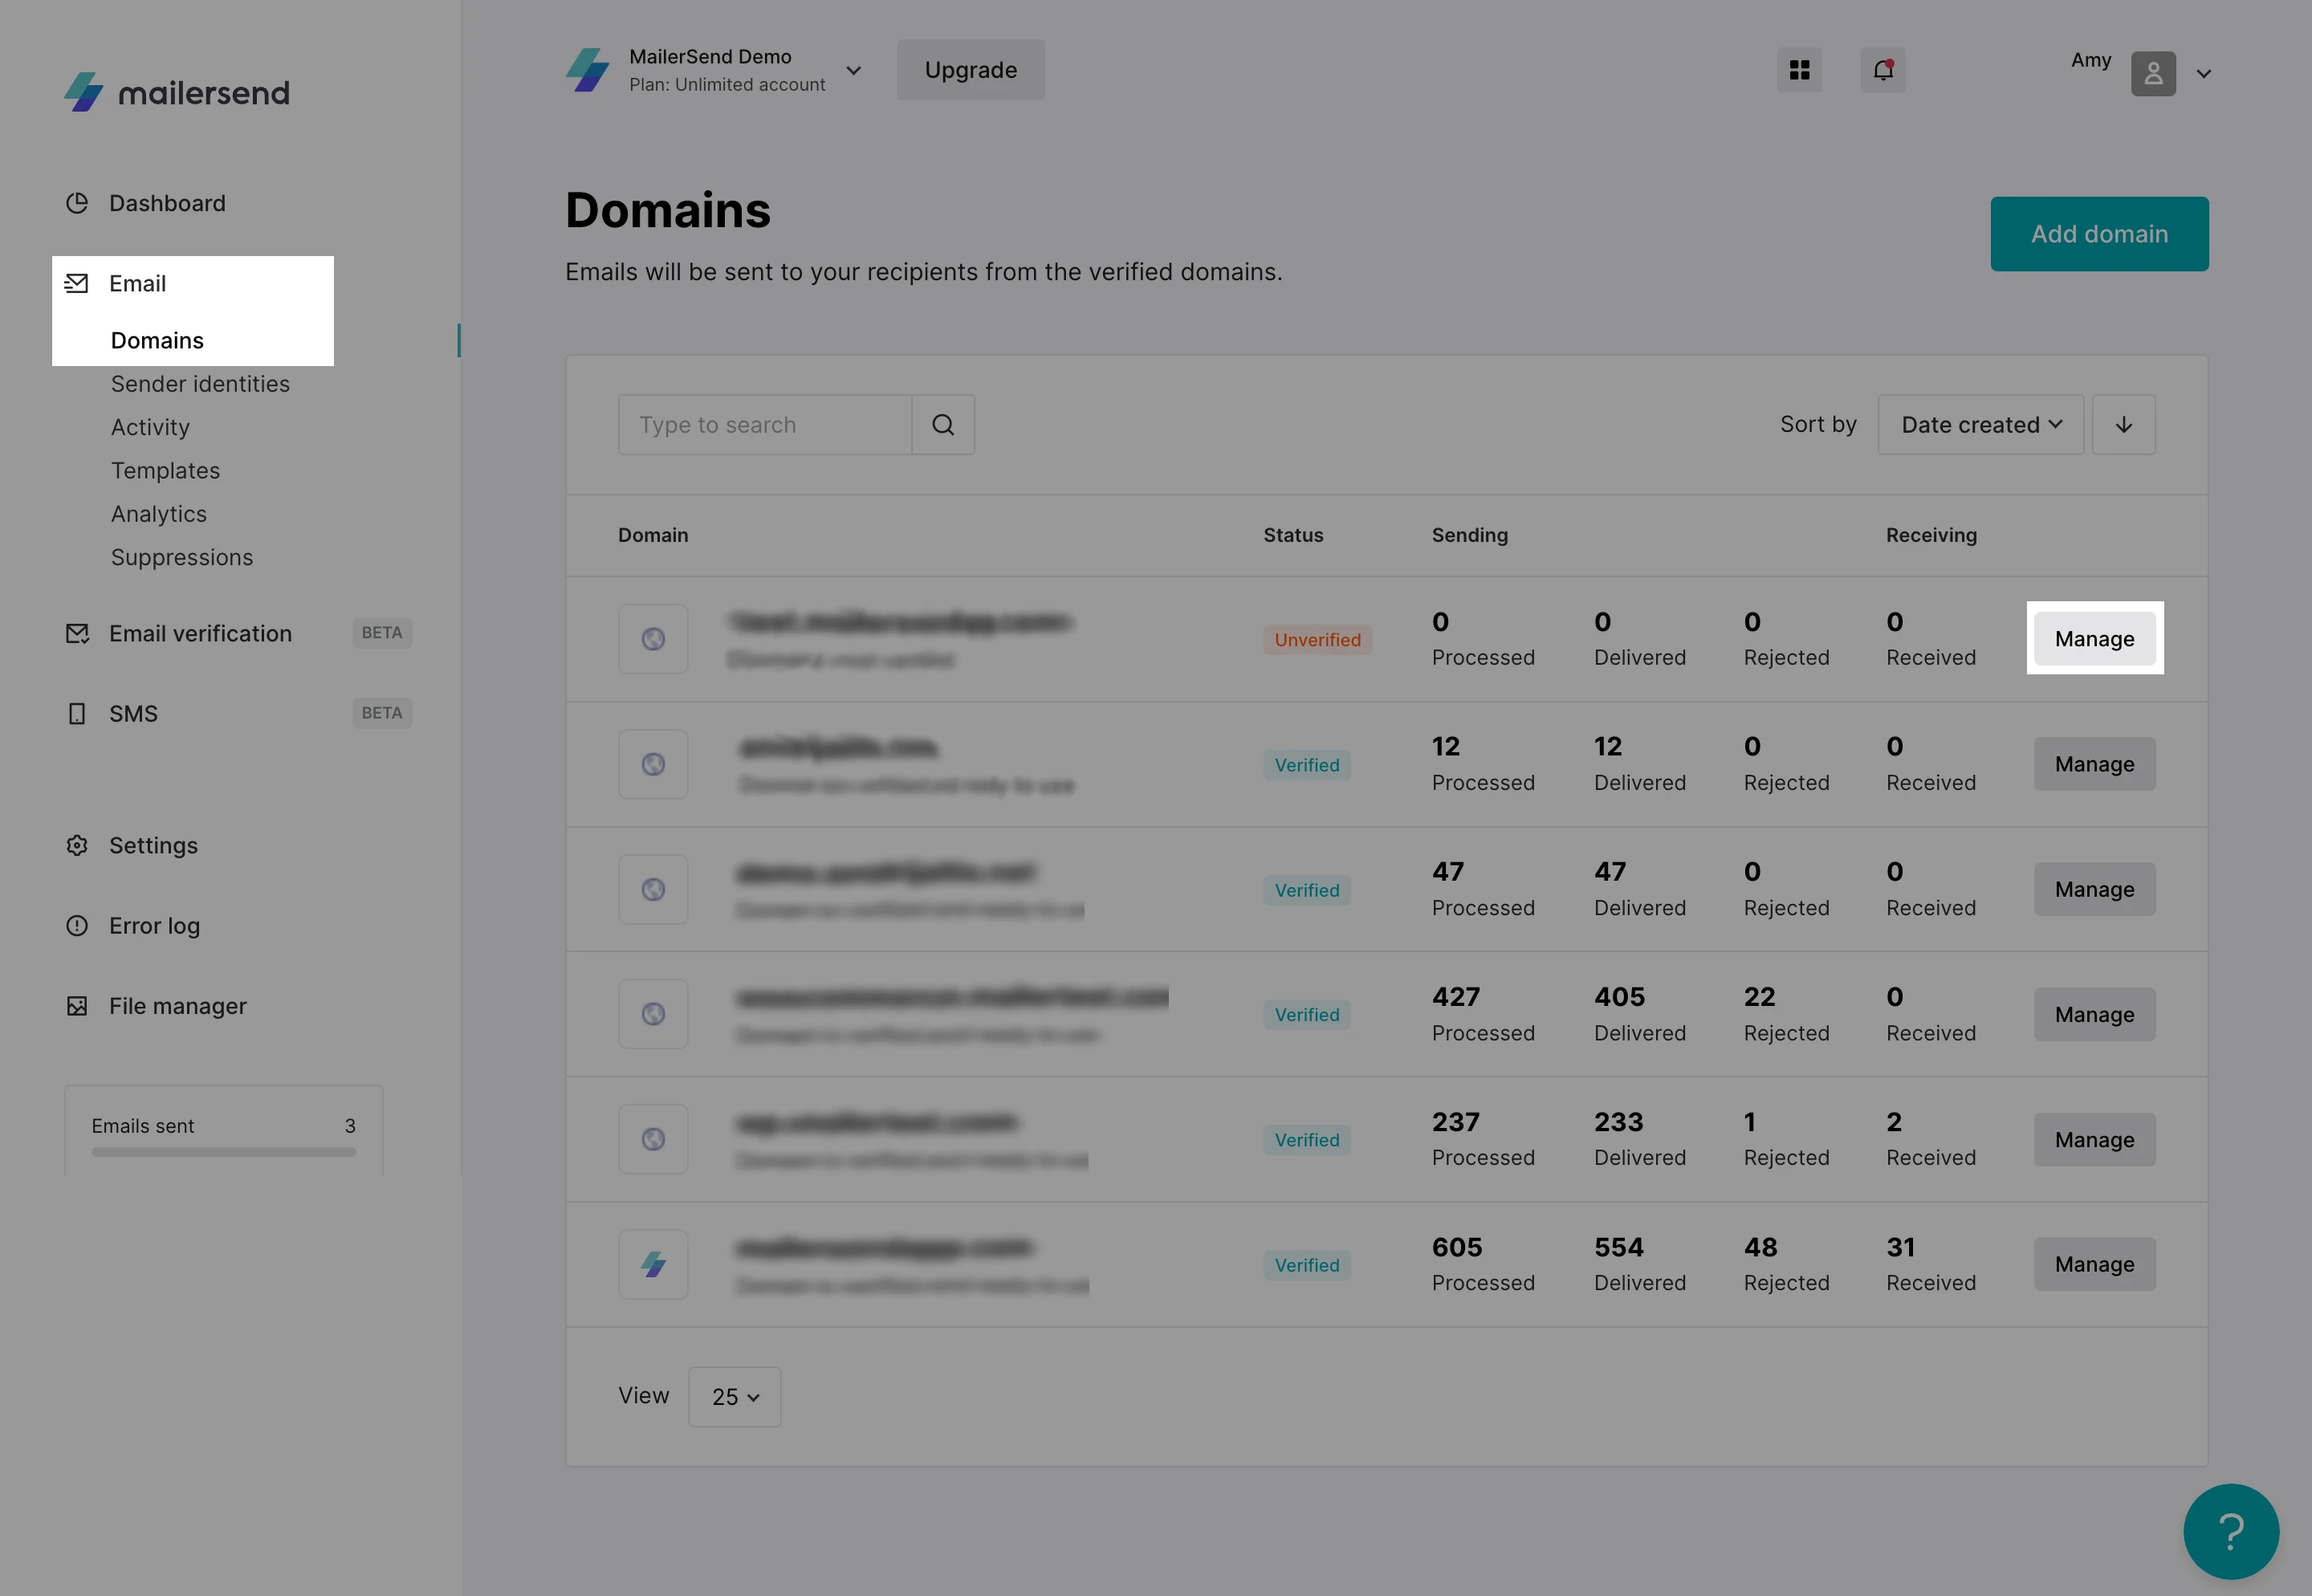Go to Sender identities in the sidebar
Screen dimensions: 2312x1596
tap(200, 384)
